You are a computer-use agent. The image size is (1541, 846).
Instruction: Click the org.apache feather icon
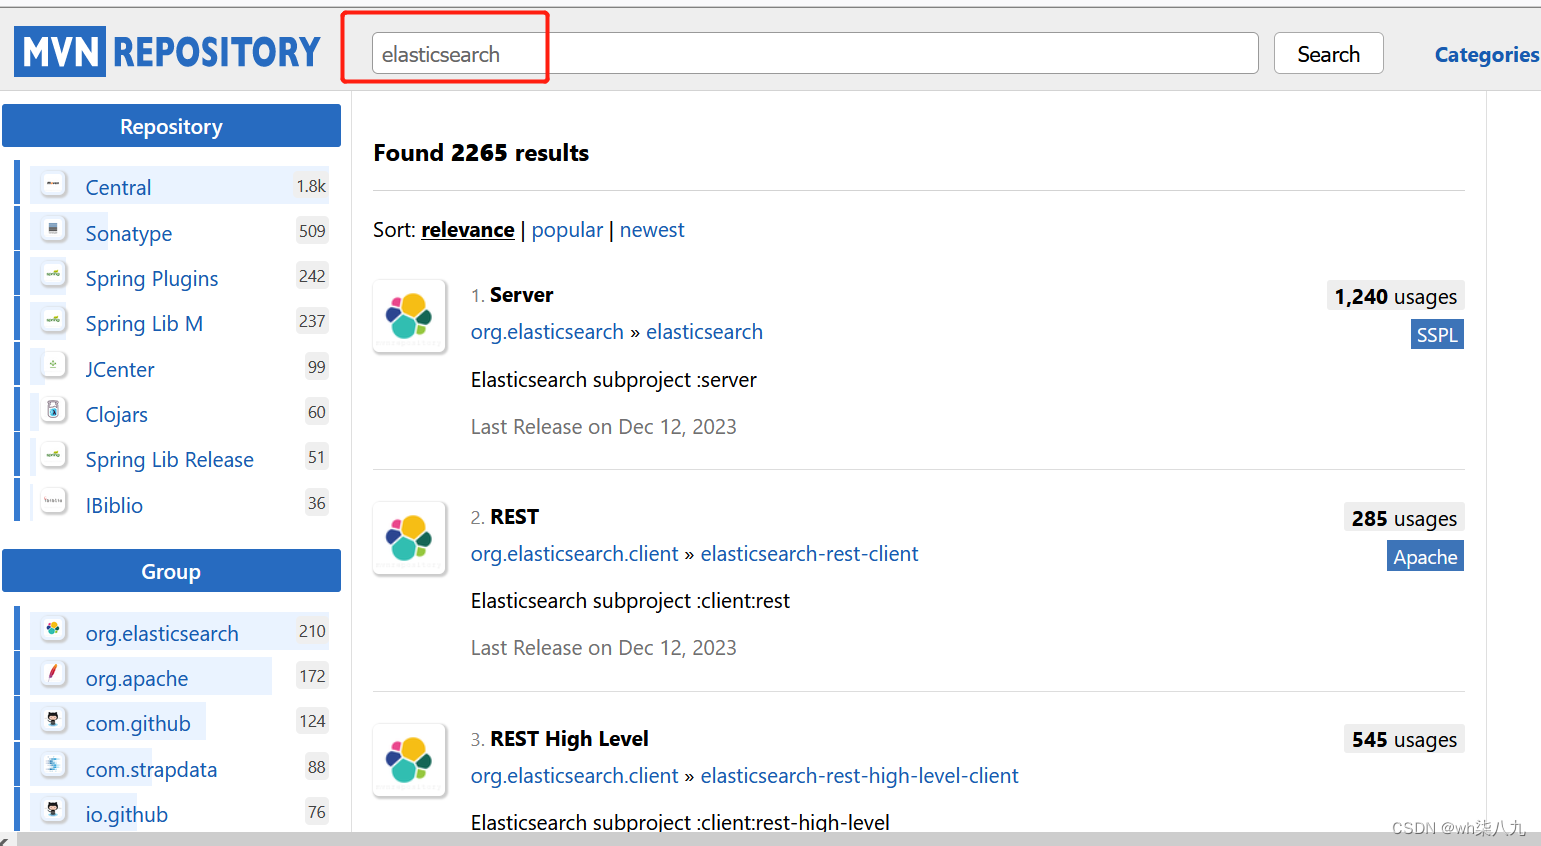53,675
